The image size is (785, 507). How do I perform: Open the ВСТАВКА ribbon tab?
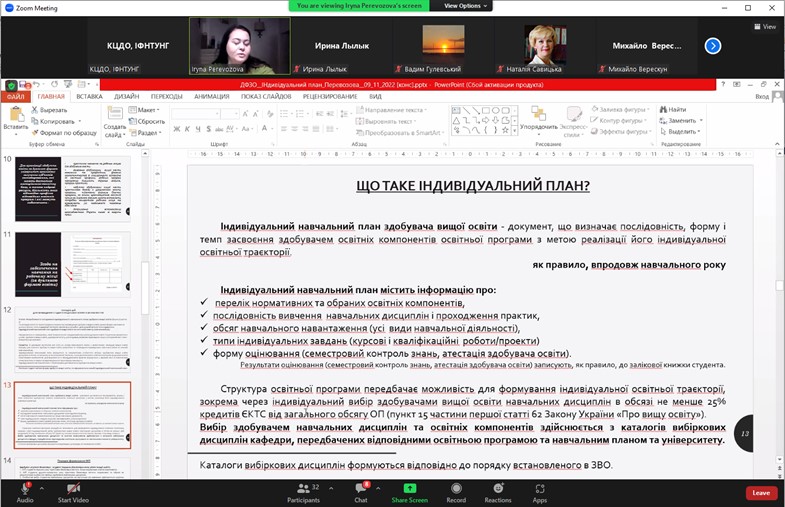click(89, 97)
